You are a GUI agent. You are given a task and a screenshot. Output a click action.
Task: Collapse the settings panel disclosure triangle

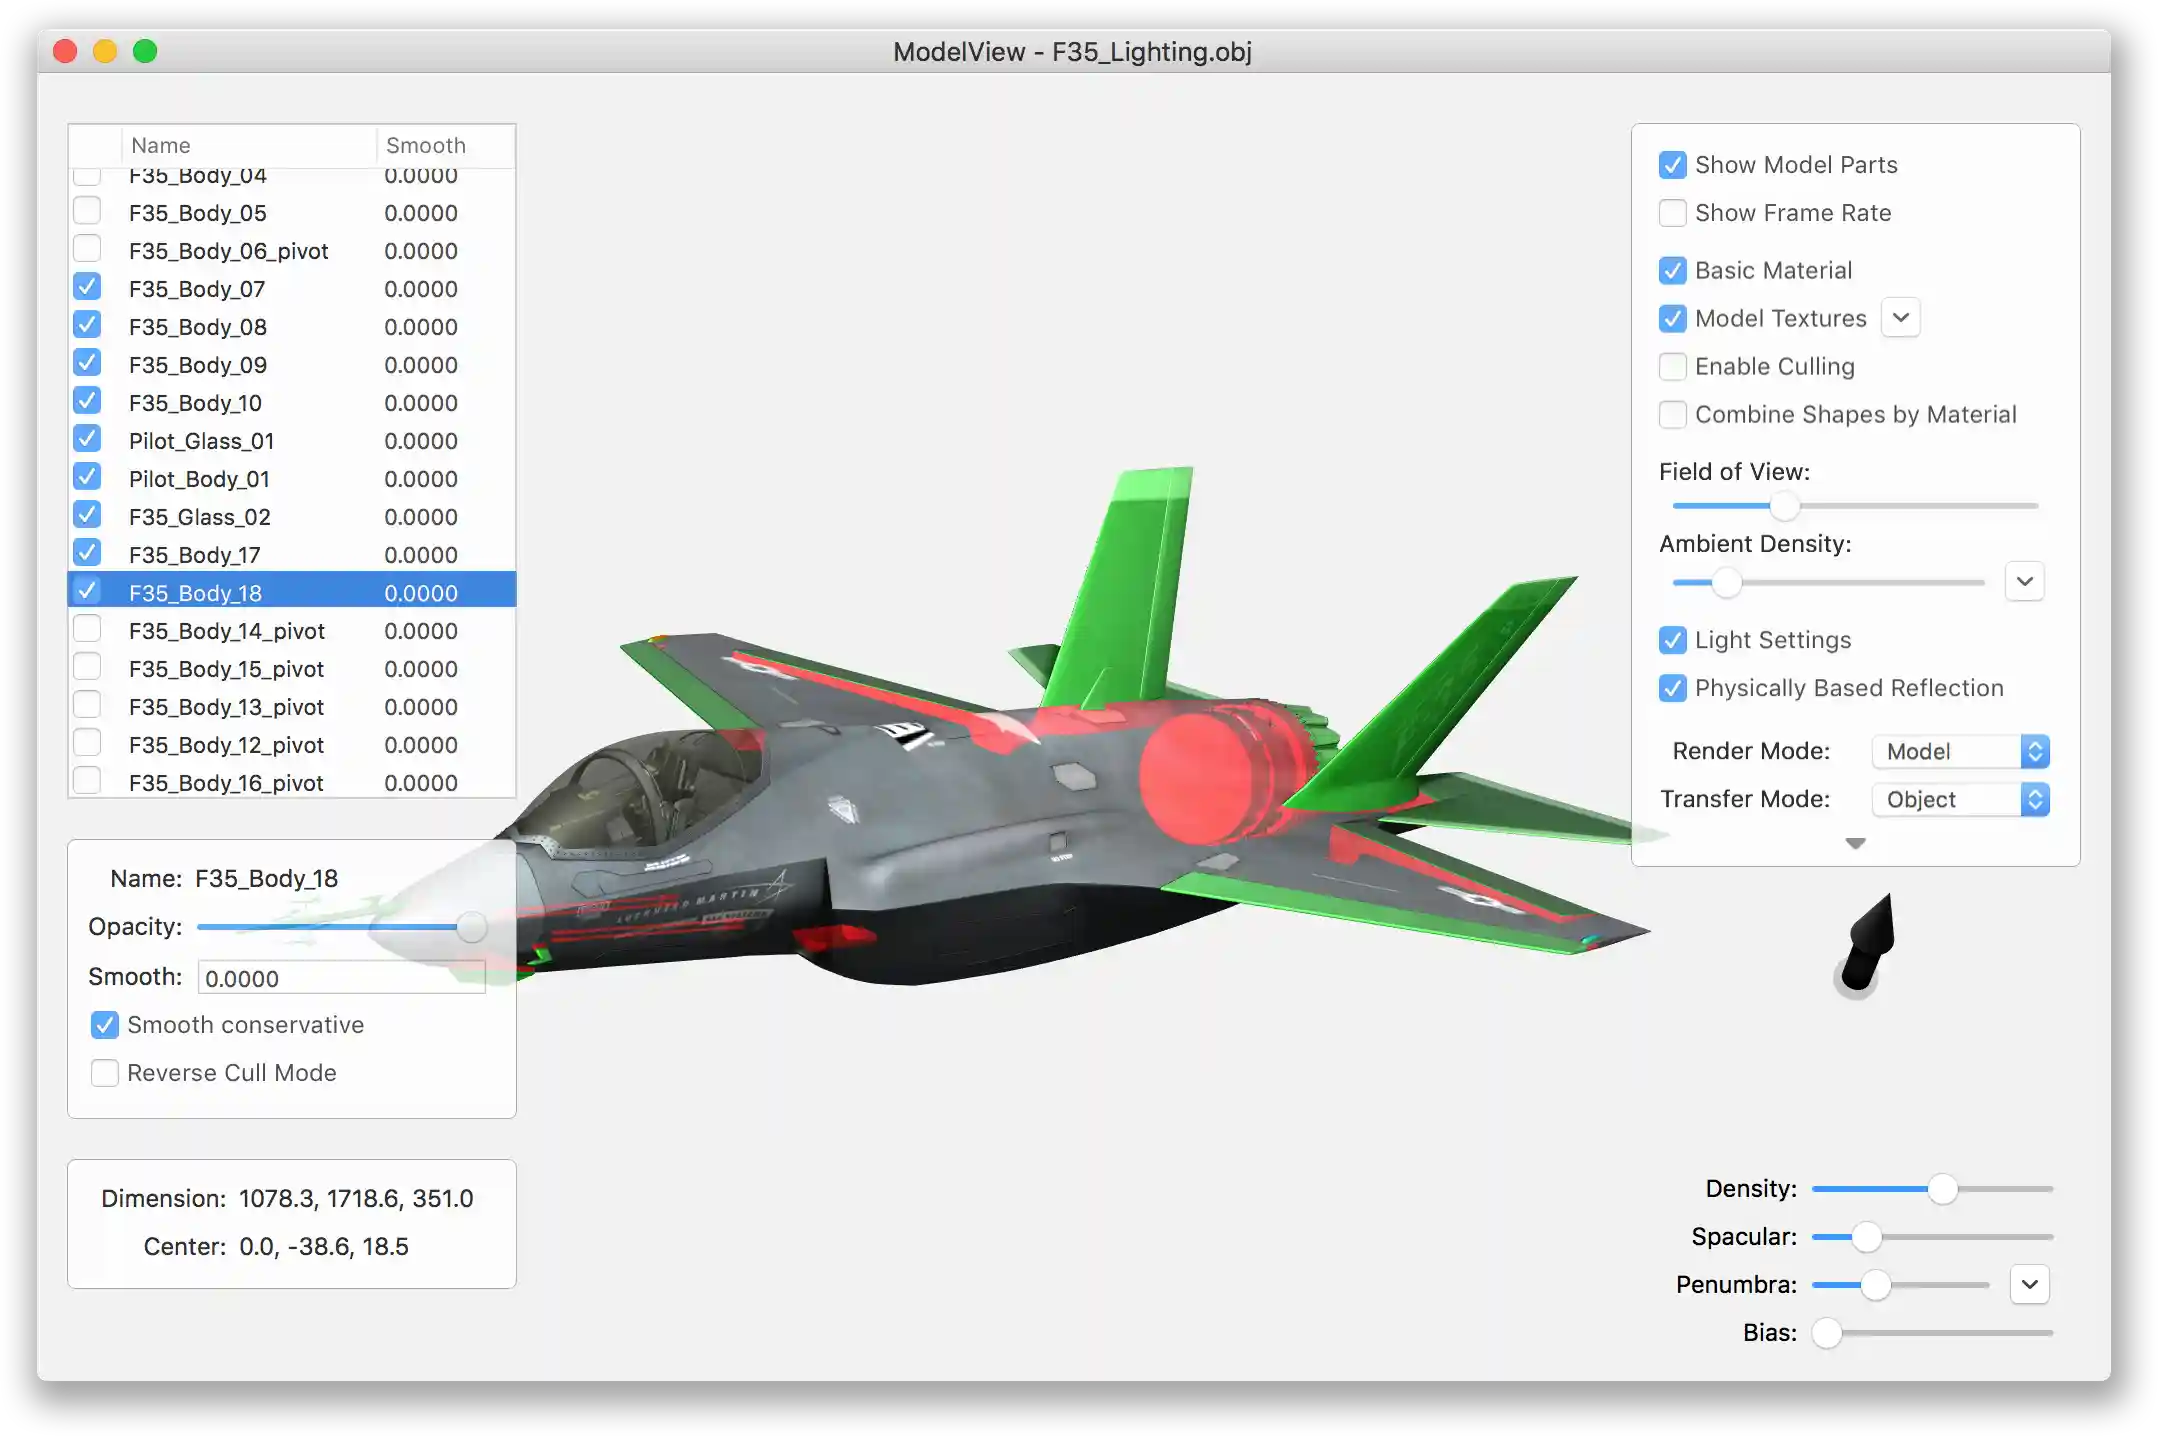[1855, 844]
